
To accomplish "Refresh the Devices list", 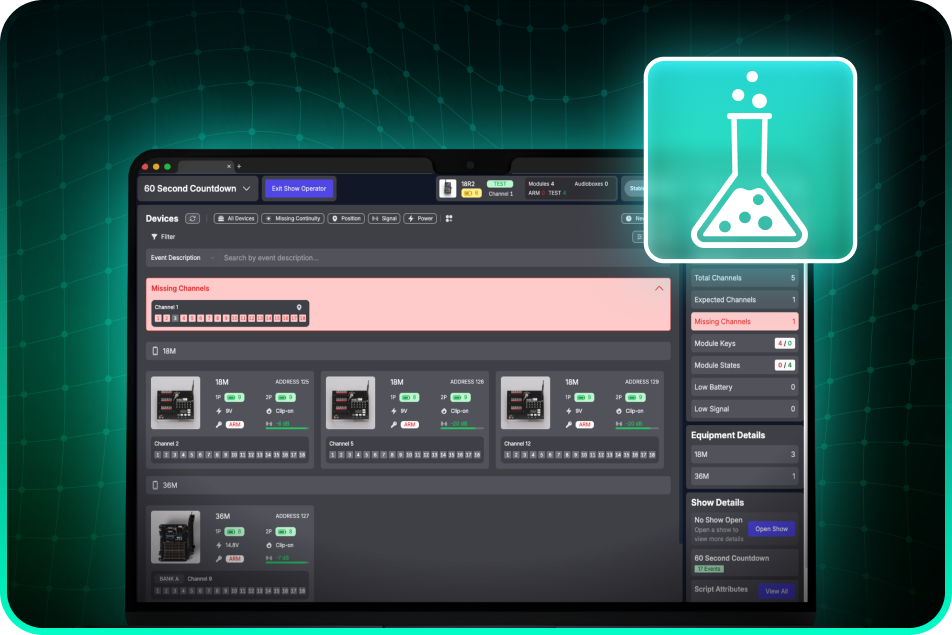I will [x=192, y=219].
